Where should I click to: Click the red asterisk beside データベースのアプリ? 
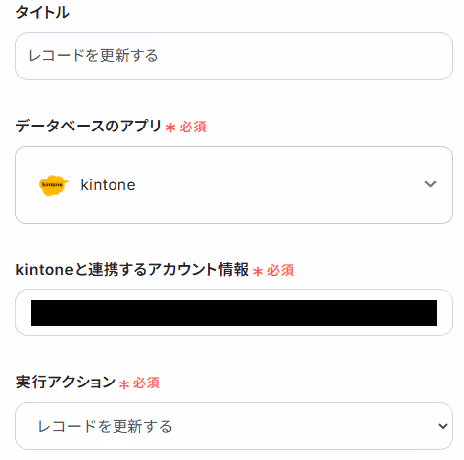coord(170,127)
